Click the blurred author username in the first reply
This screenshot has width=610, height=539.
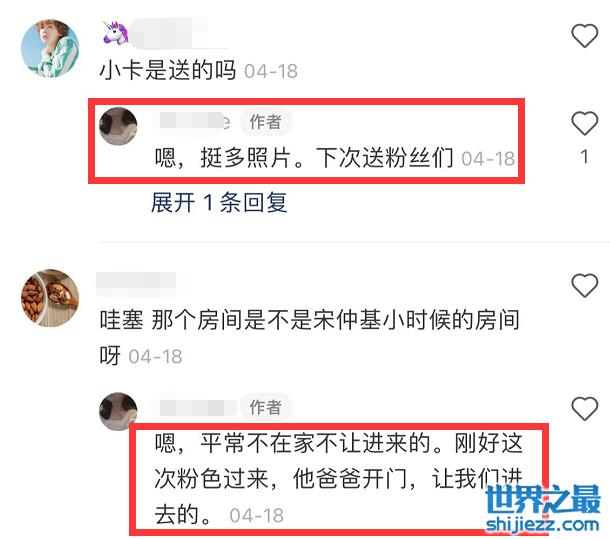(195, 121)
